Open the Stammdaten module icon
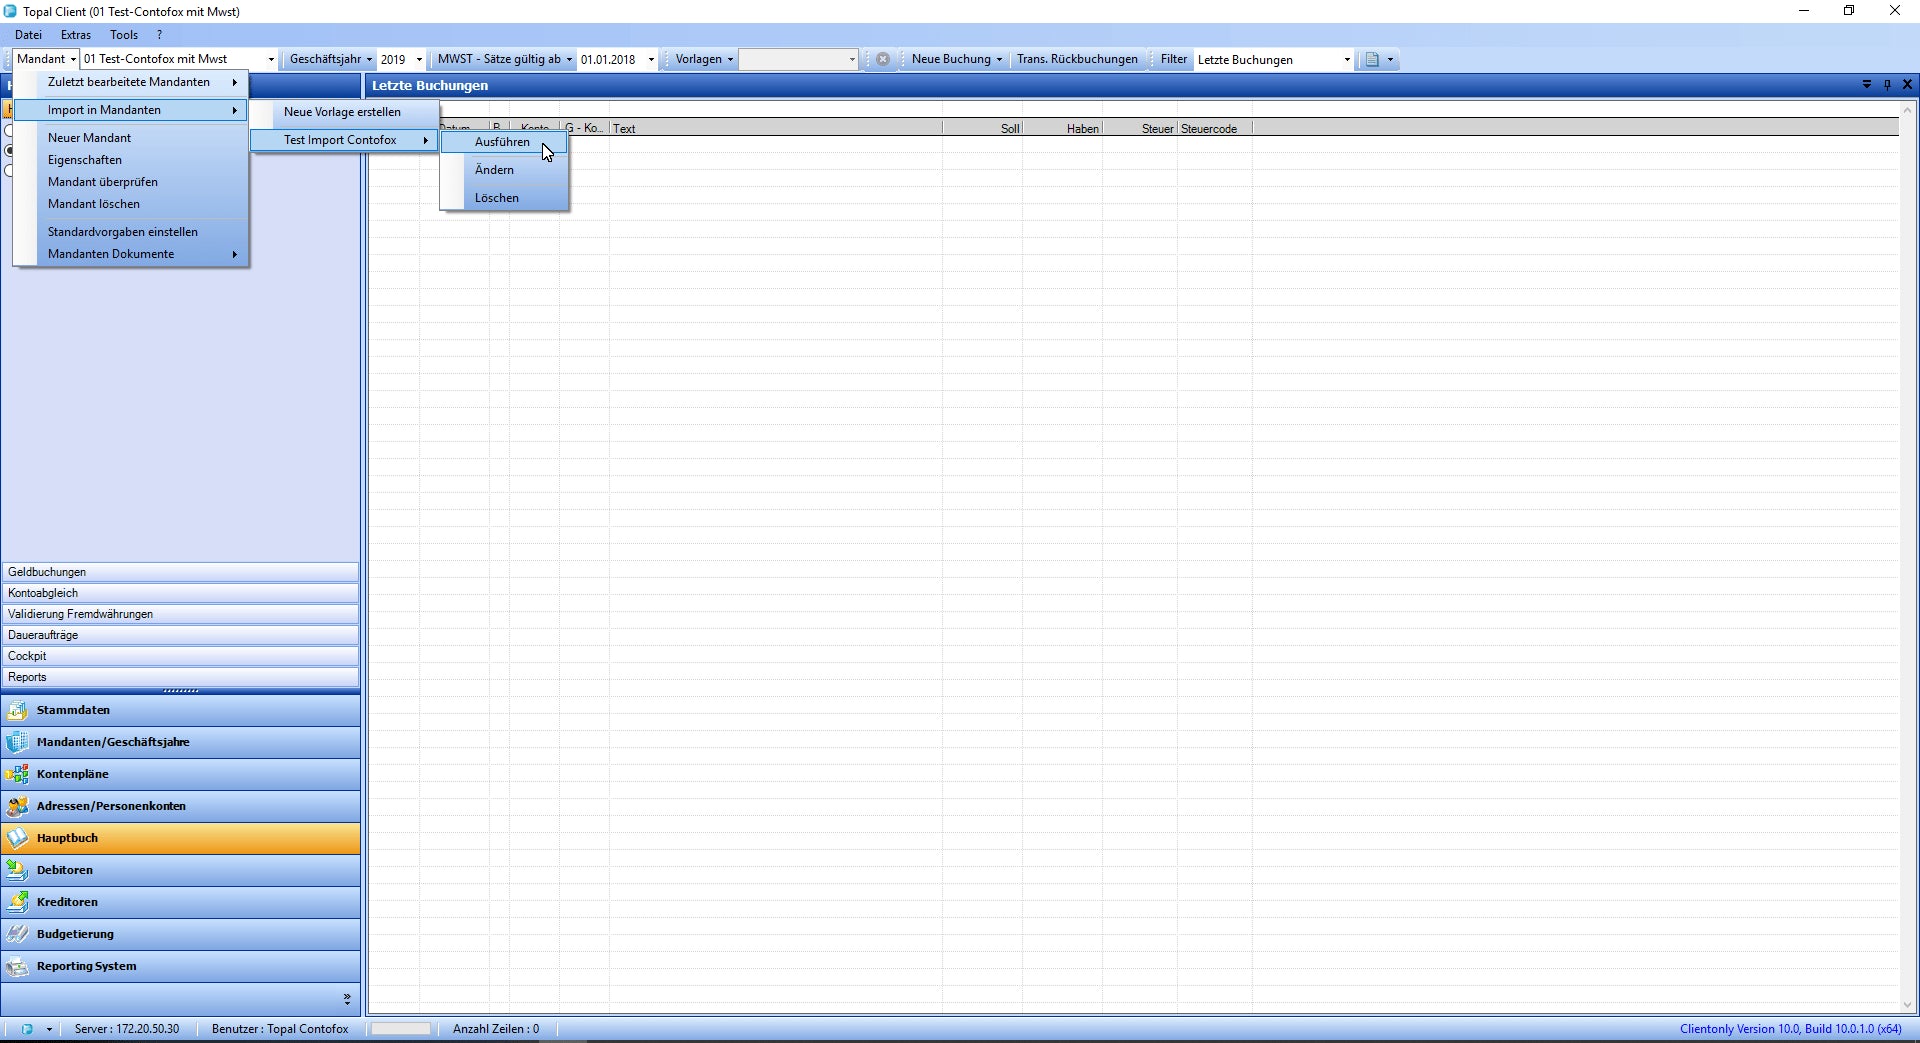Viewport: 1920px width, 1043px height. point(18,710)
